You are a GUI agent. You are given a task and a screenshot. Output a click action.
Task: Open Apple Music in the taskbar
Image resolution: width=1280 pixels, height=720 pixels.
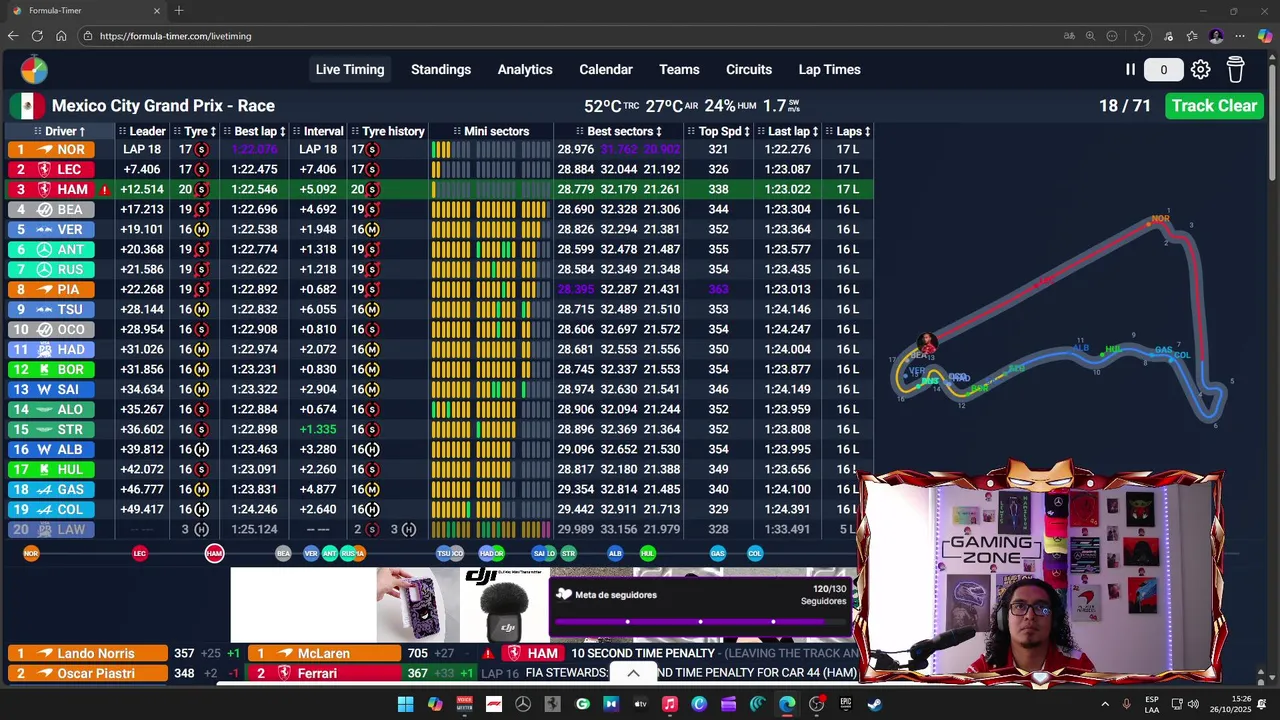670,704
